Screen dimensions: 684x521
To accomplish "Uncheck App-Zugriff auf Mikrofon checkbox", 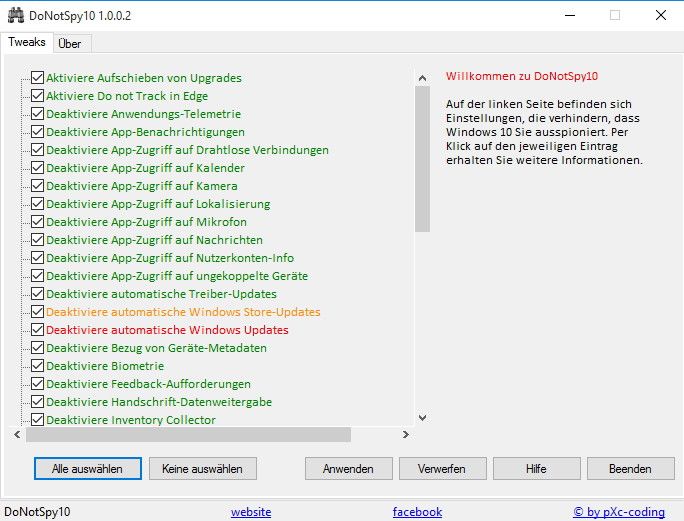I will click(38, 222).
